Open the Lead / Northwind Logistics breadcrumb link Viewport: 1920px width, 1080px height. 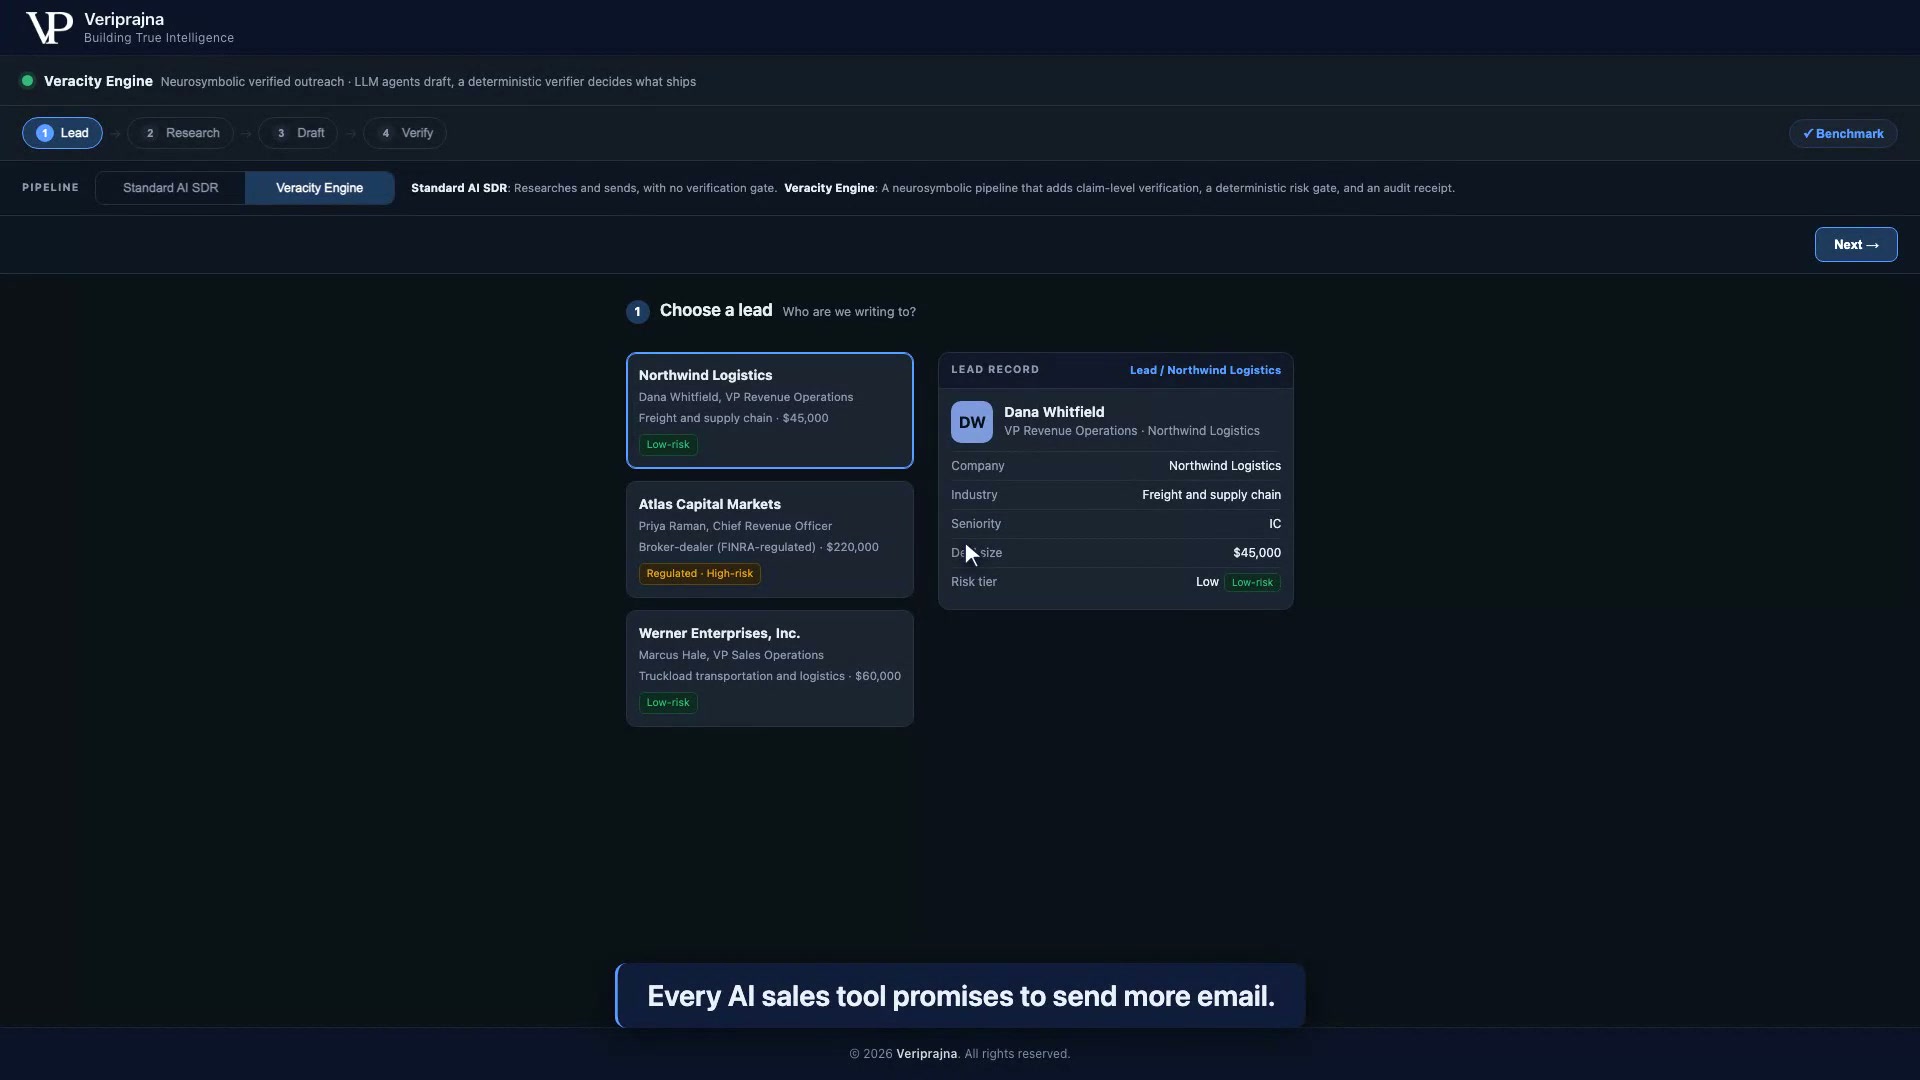(x=1205, y=370)
